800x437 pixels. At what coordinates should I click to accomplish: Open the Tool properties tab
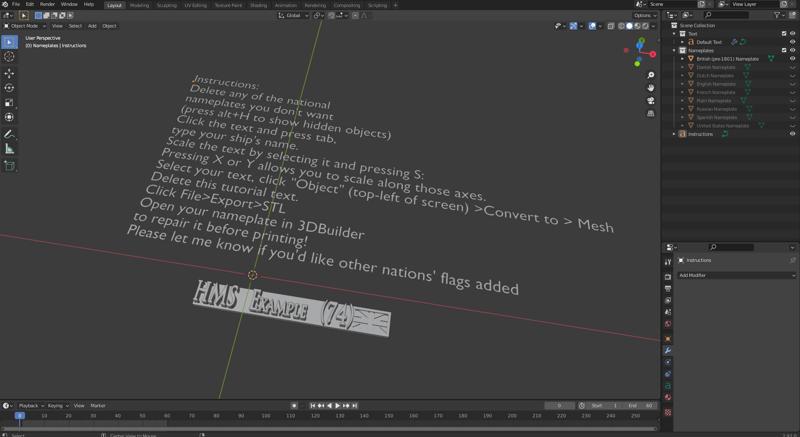click(x=668, y=262)
